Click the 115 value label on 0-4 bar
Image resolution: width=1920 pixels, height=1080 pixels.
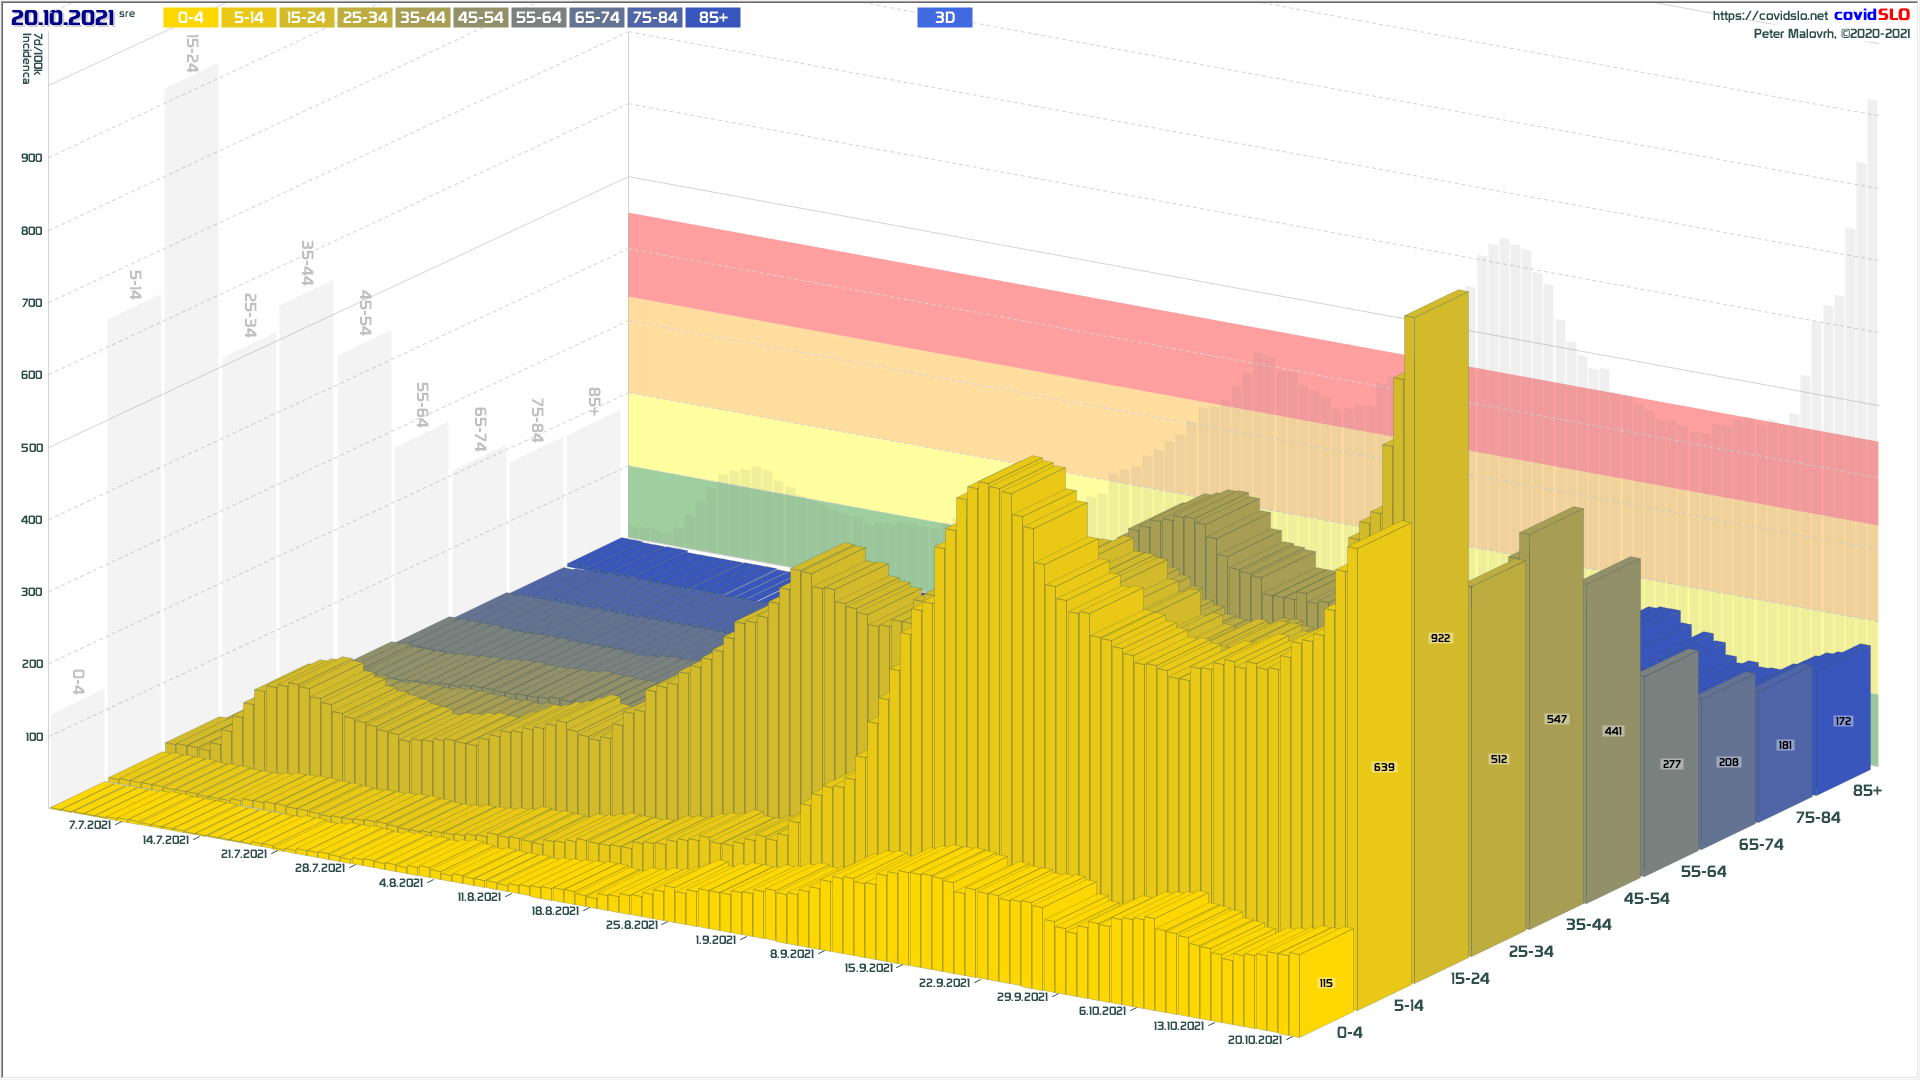(x=1326, y=983)
